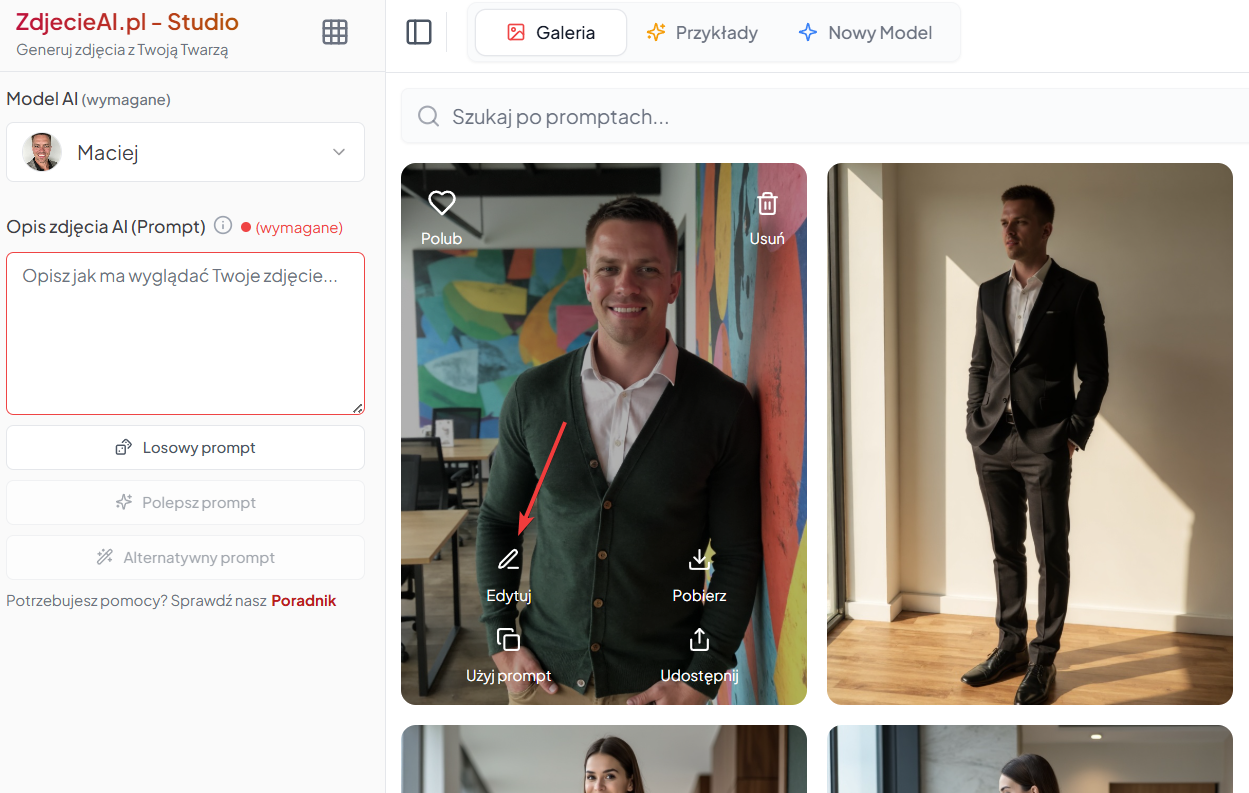
Task: Click the Polepsz prompt button
Action: coord(185,502)
